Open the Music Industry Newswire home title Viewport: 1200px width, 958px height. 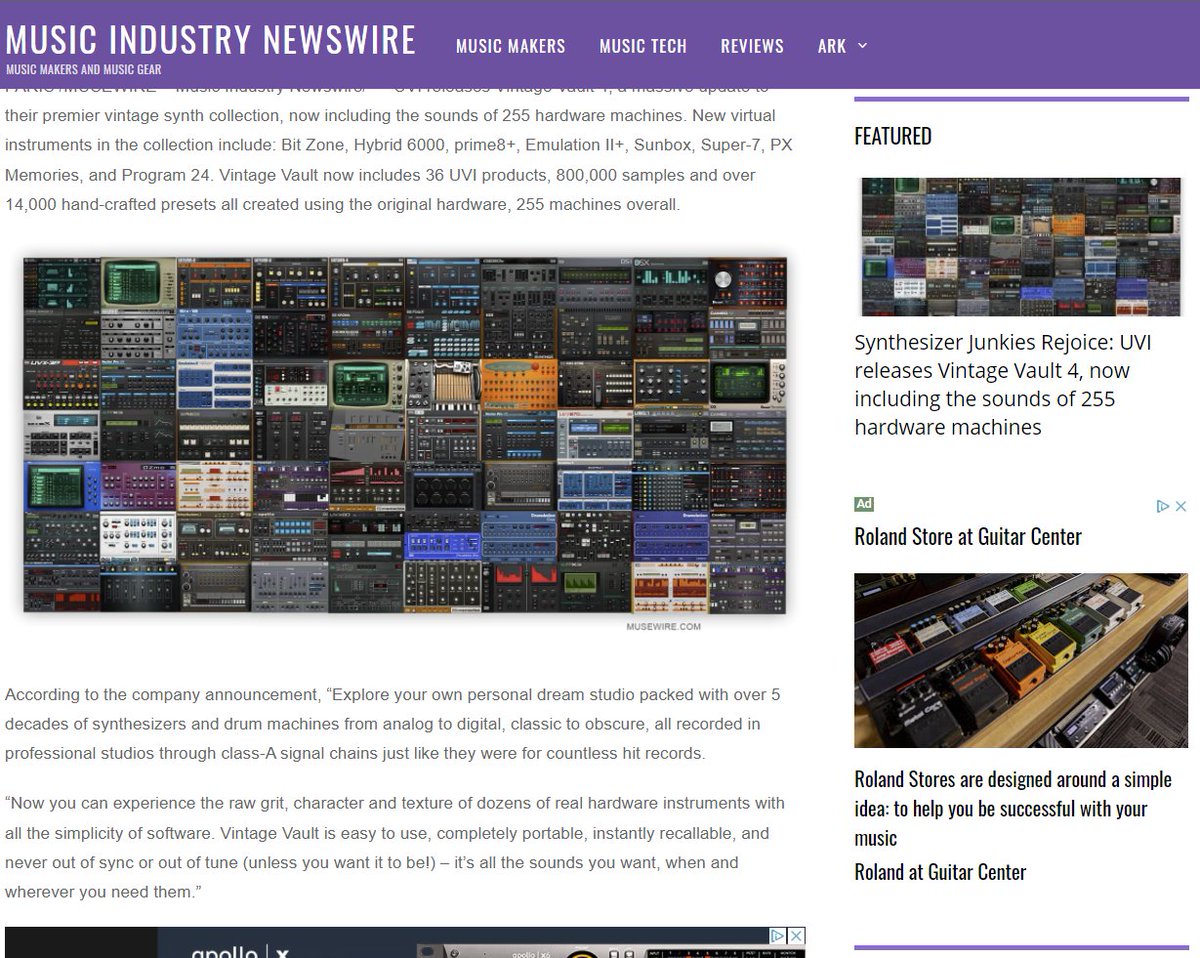(210, 39)
